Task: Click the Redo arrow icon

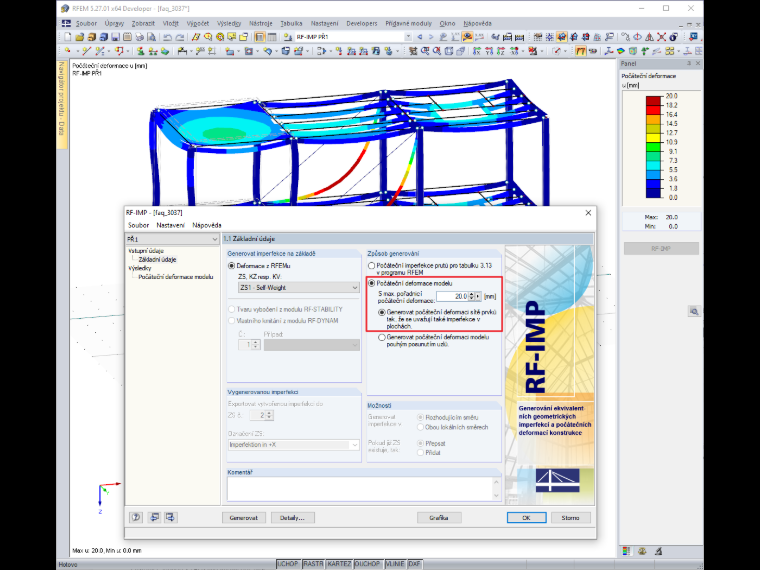Action: [179, 37]
